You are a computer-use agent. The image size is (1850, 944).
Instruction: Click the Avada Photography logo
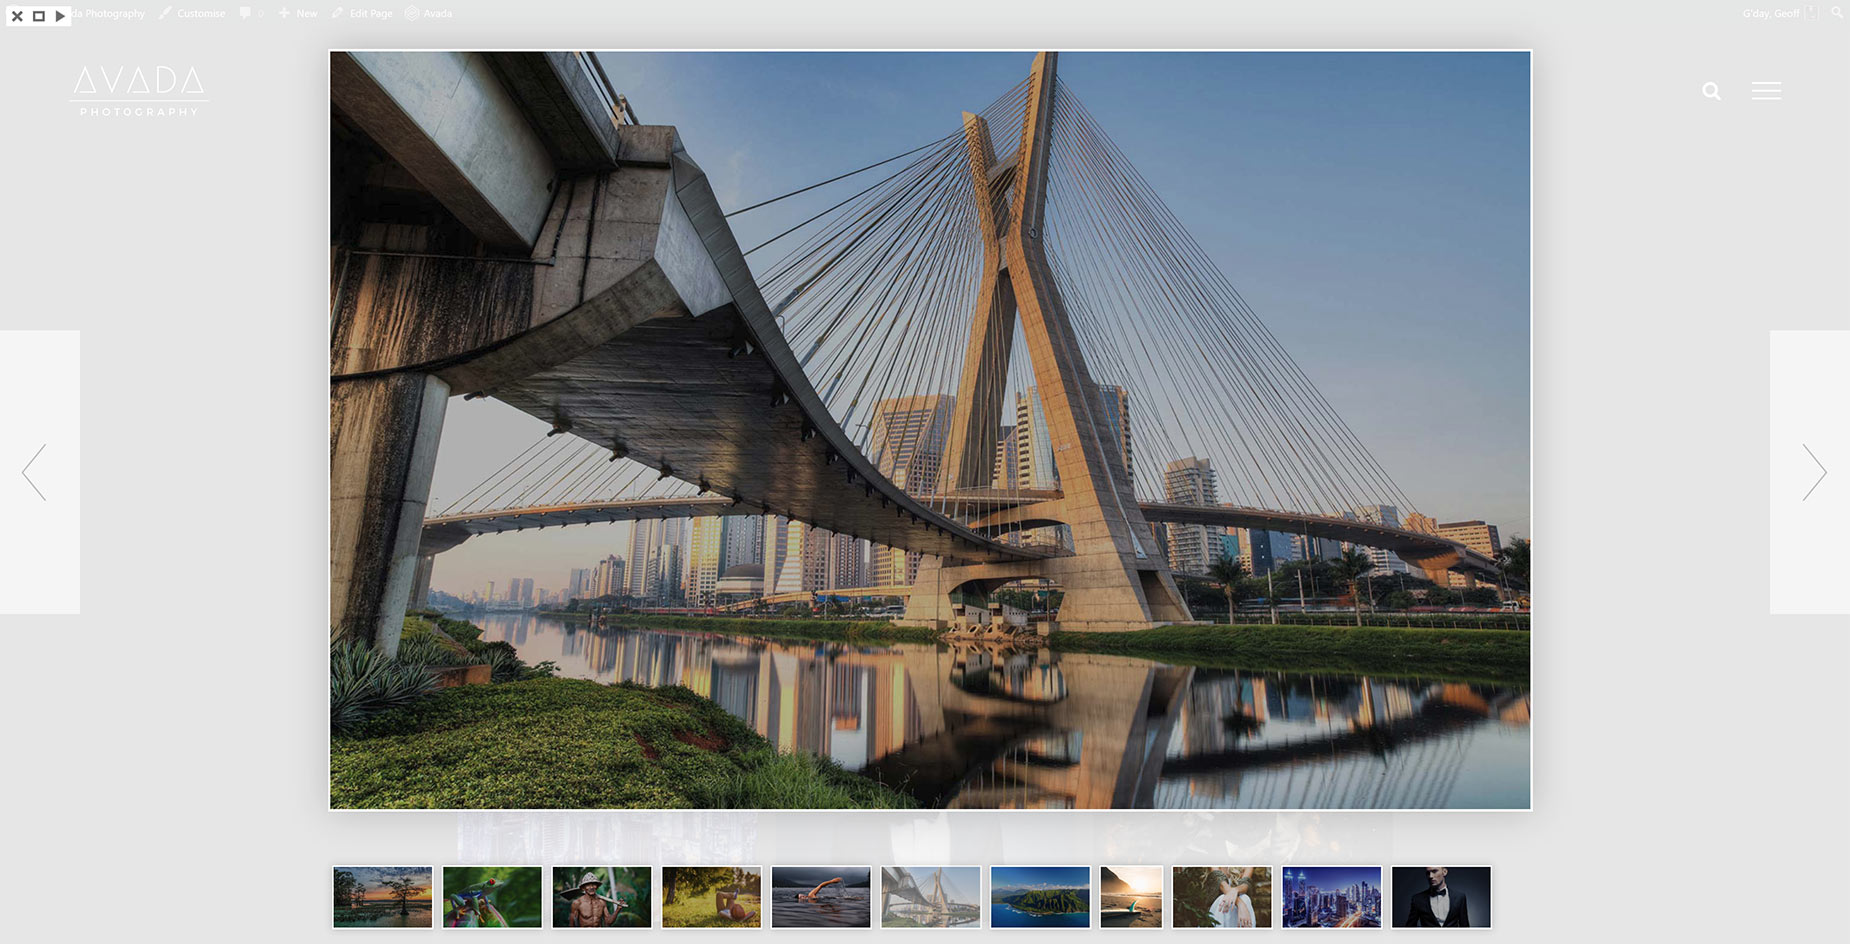[139, 91]
